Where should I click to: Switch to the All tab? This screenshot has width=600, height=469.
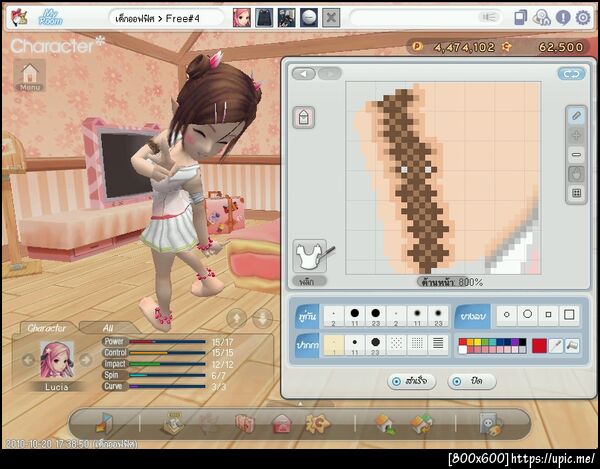(x=108, y=328)
